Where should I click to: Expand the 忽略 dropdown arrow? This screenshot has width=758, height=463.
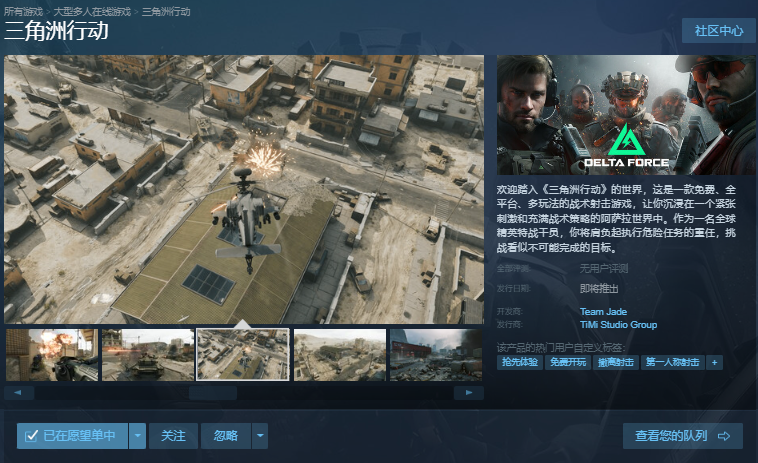point(260,436)
